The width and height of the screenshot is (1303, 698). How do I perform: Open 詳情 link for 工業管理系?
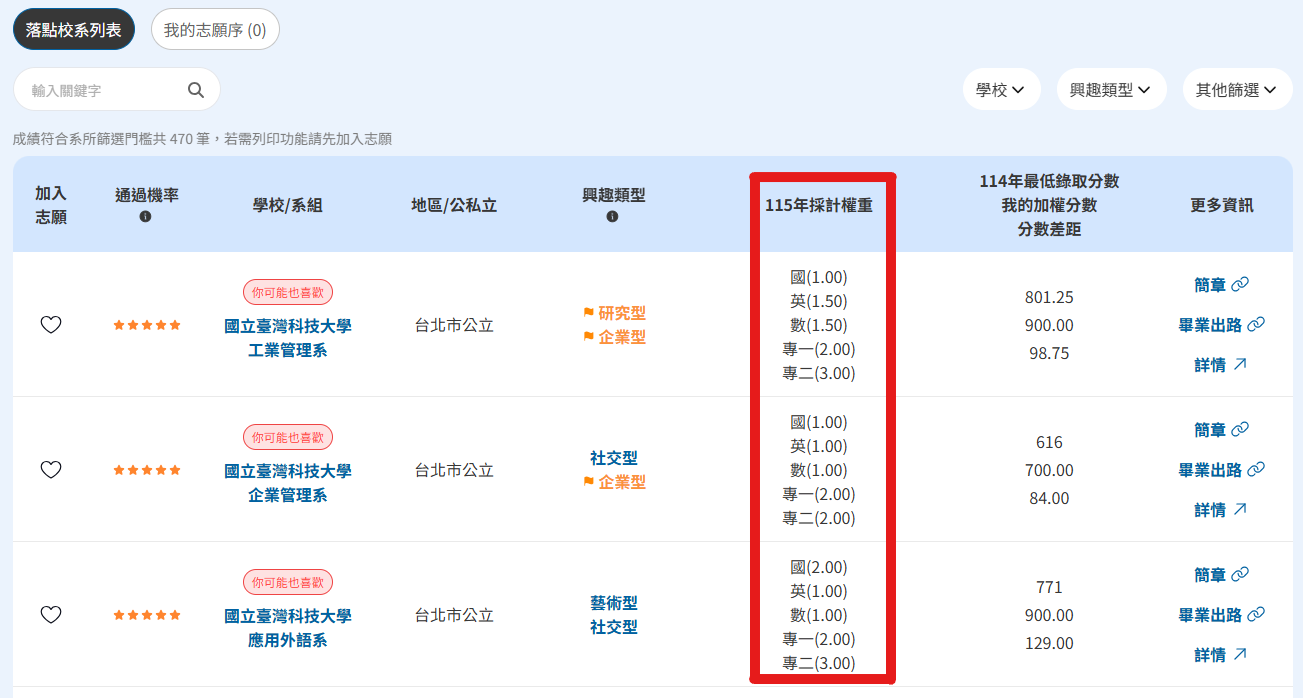coord(1221,365)
